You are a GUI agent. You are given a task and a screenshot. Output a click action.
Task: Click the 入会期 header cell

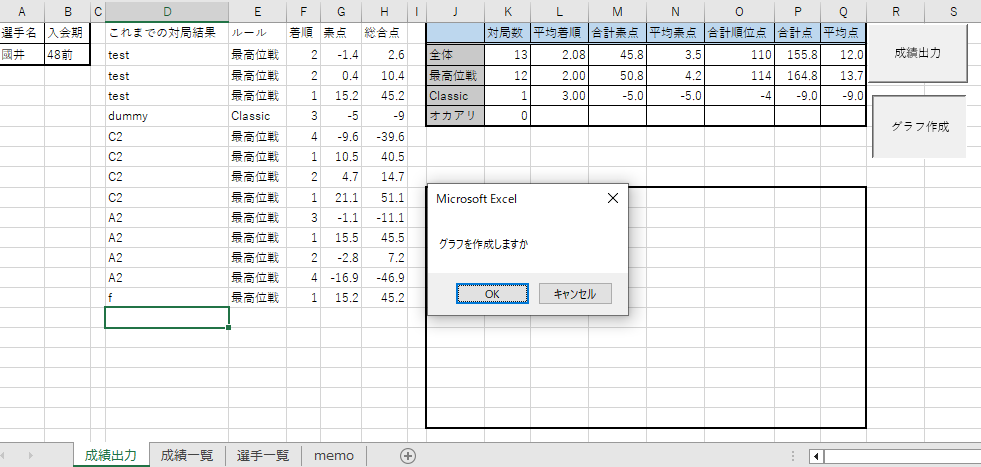tap(67, 33)
